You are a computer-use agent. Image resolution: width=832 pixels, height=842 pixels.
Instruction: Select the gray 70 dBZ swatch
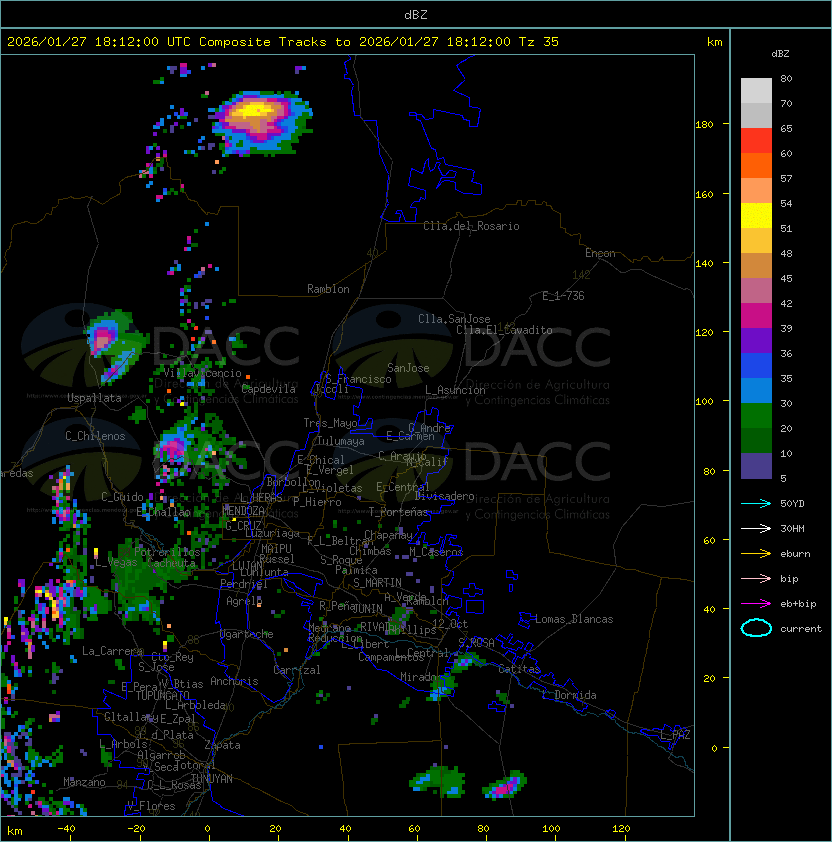coord(756,115)
